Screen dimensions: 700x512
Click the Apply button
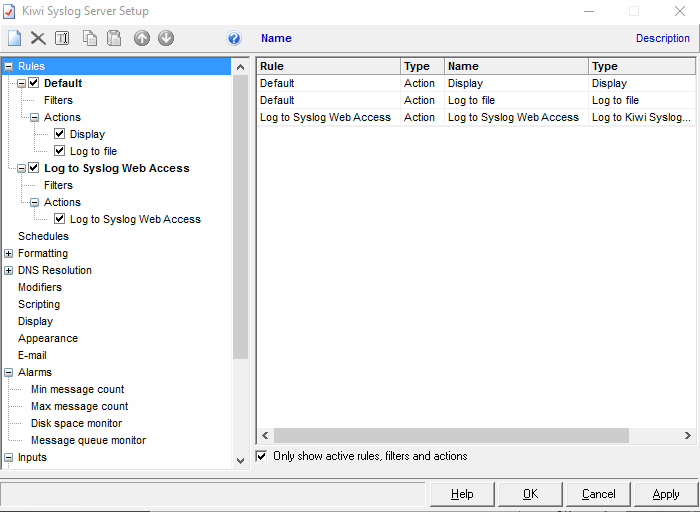click(x=666, y=494)
